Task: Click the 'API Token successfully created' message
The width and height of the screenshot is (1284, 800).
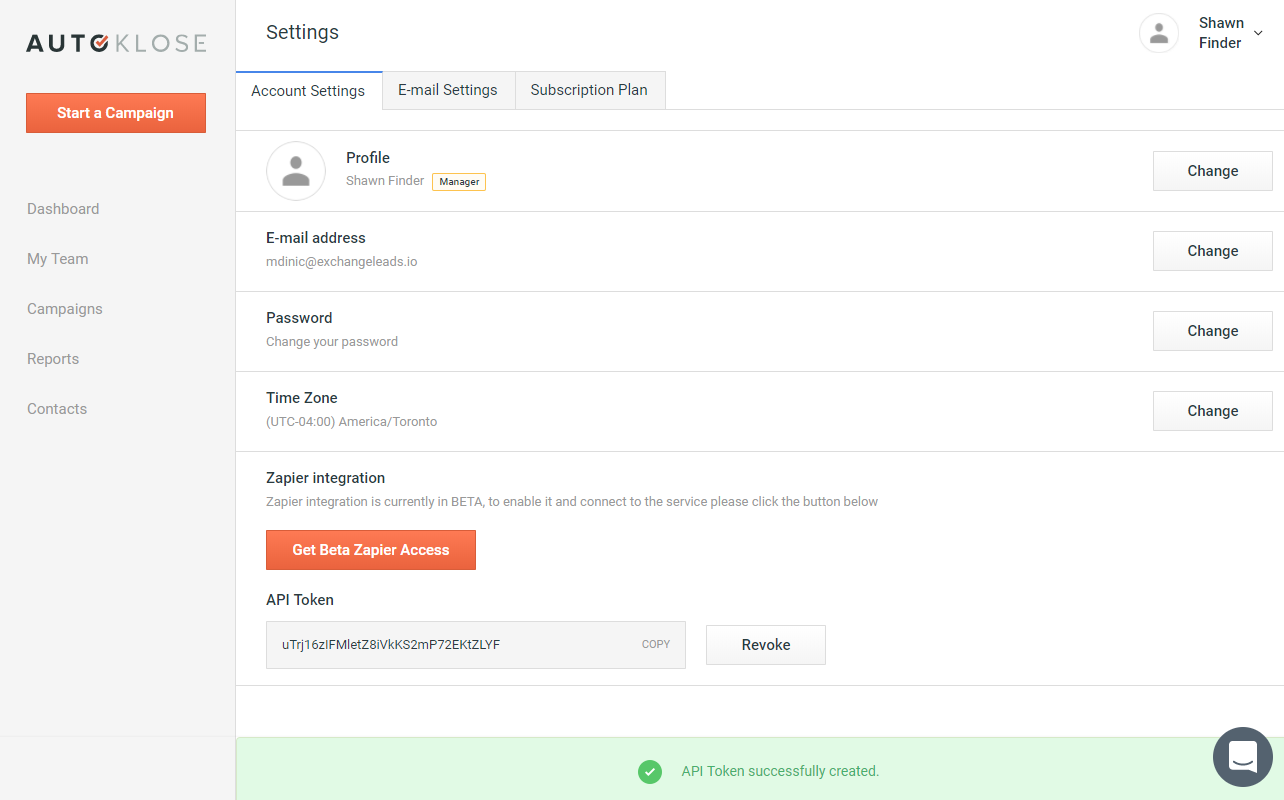Action: coord(780,772)
